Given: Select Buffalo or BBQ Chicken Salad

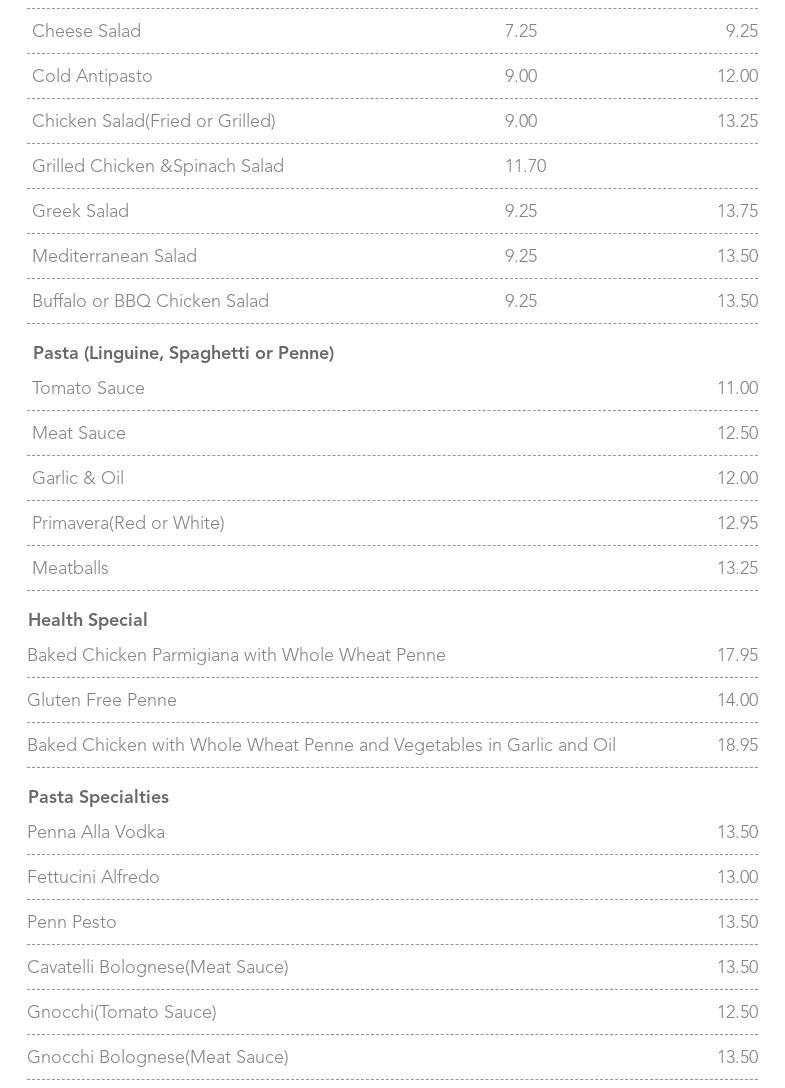Looking at the screenshot, I should [x=150, y=301].
